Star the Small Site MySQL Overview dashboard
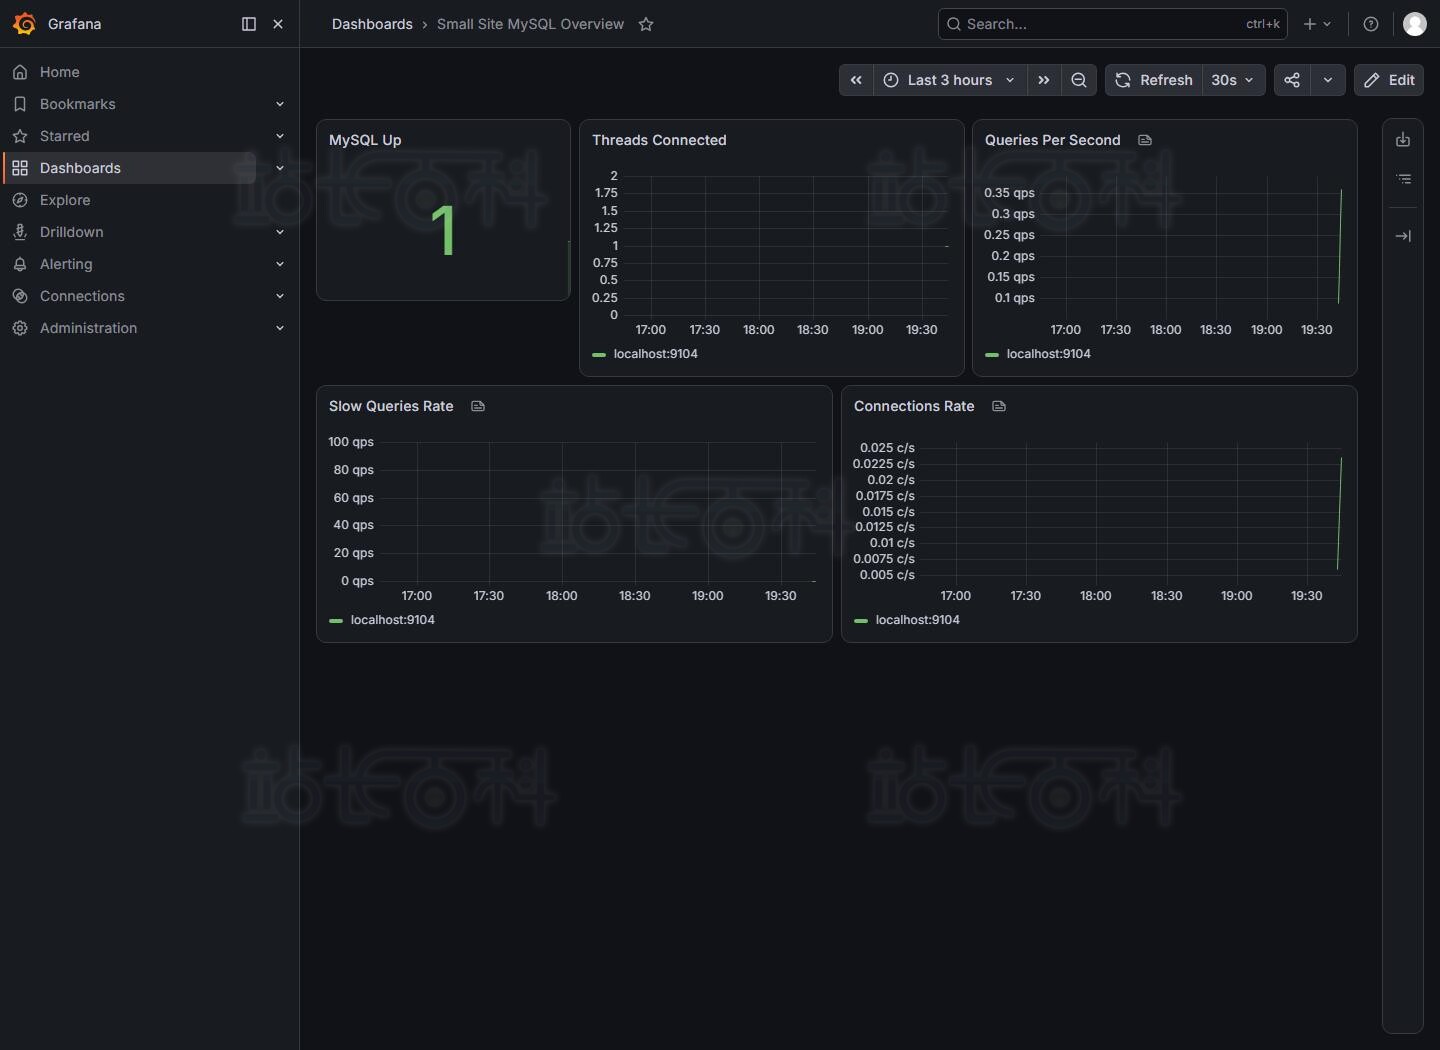The width and height of the screenshot is (1440, 1050). [x=646, y=24]
